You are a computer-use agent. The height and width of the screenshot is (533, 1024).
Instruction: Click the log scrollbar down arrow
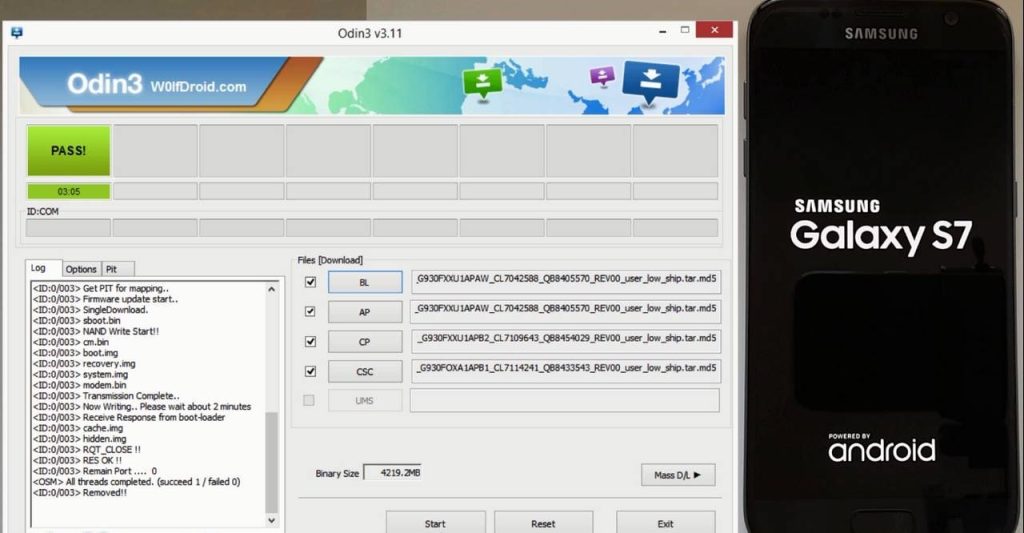(272, 521)
